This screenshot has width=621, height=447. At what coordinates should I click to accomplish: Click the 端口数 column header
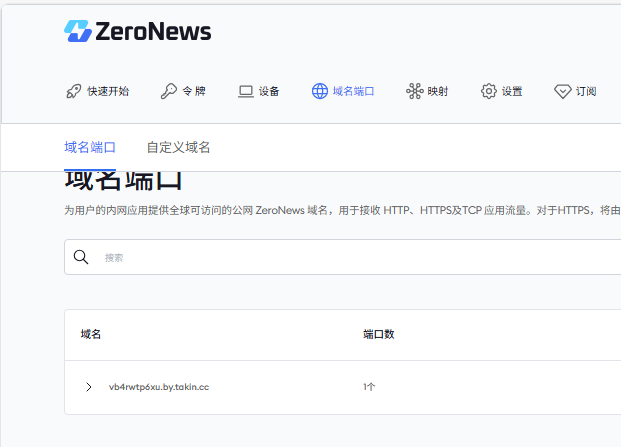click(x=379, y=334)
